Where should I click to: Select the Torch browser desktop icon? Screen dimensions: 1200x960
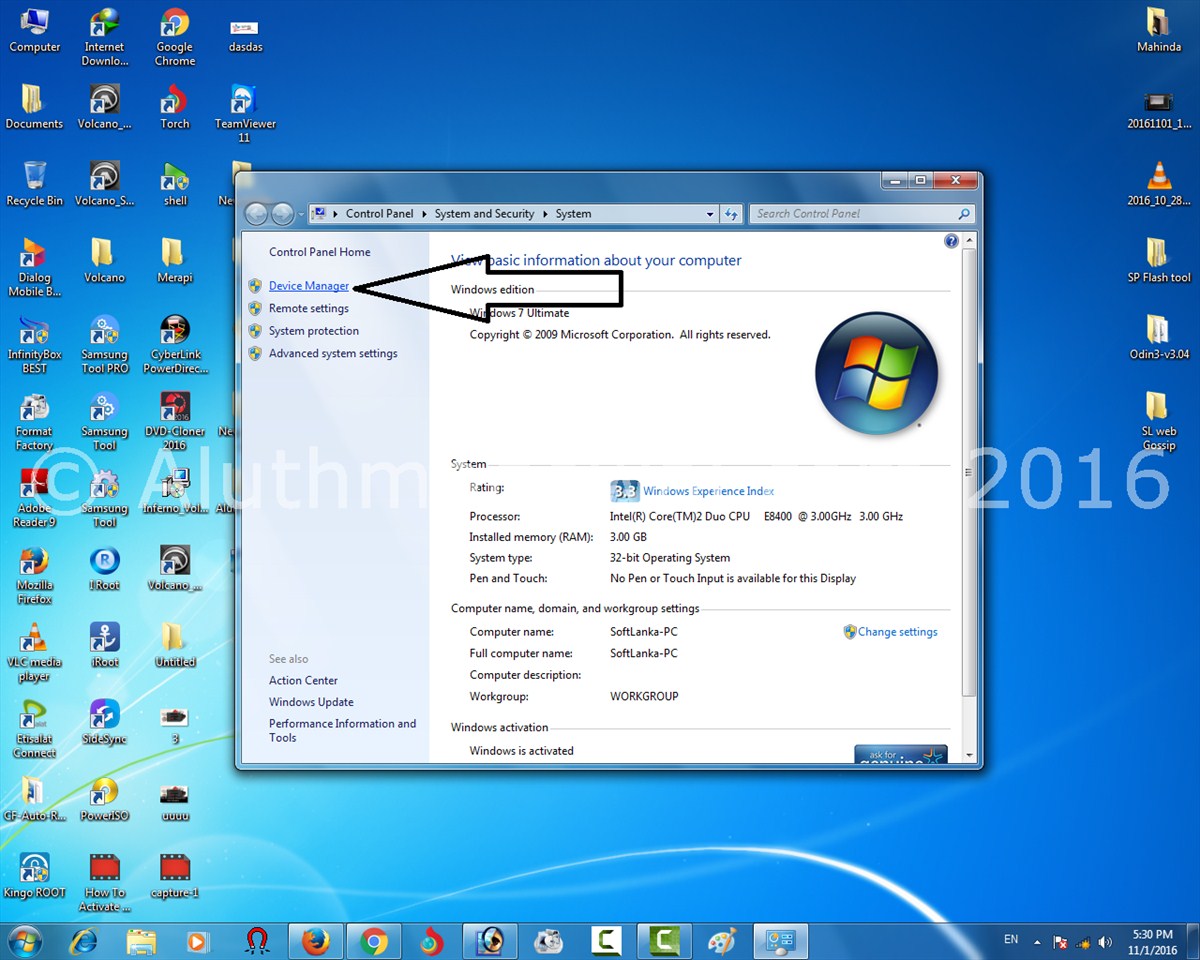pyautogui.click(x=175, y=107)
